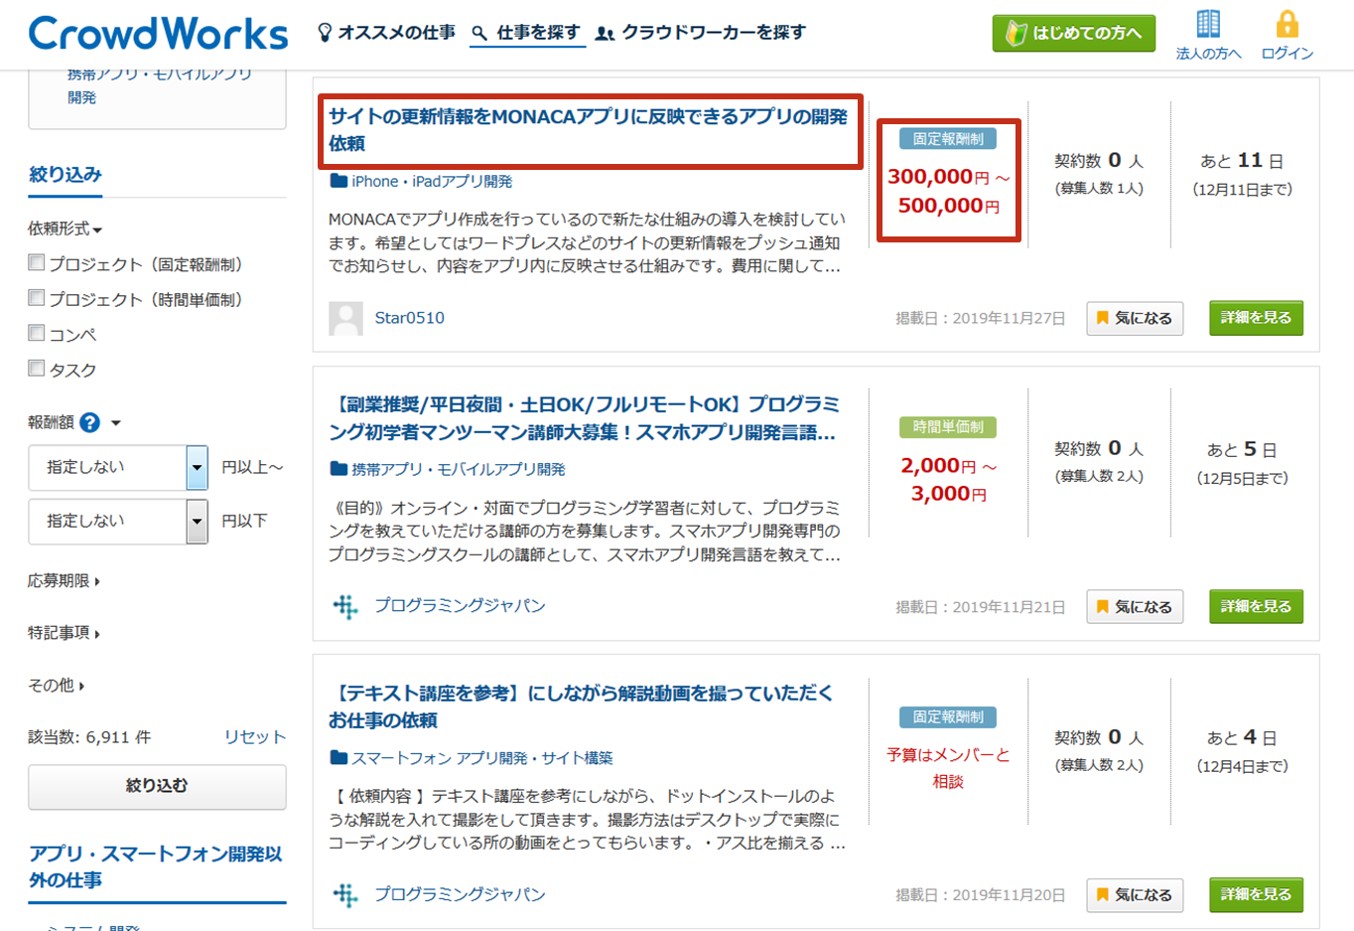Click the Star0510 avatar thumbnail
1354x931 pixels.
(346, 319)
